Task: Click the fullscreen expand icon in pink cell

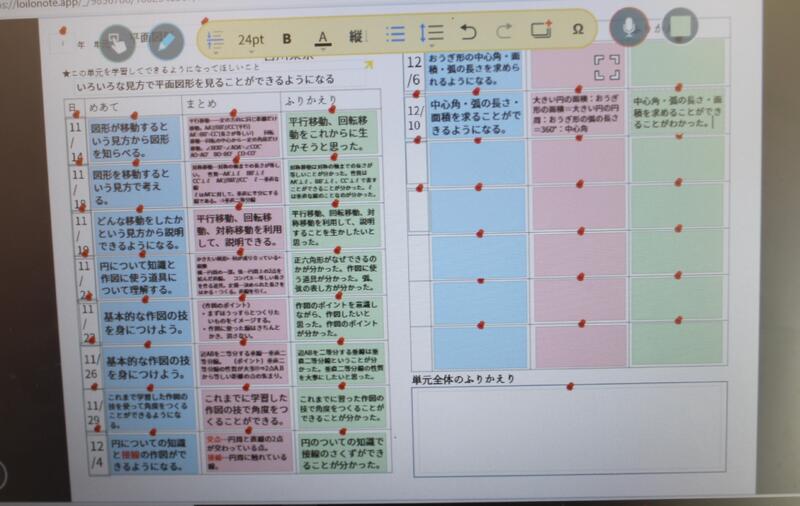Action: tap(607, 67)
